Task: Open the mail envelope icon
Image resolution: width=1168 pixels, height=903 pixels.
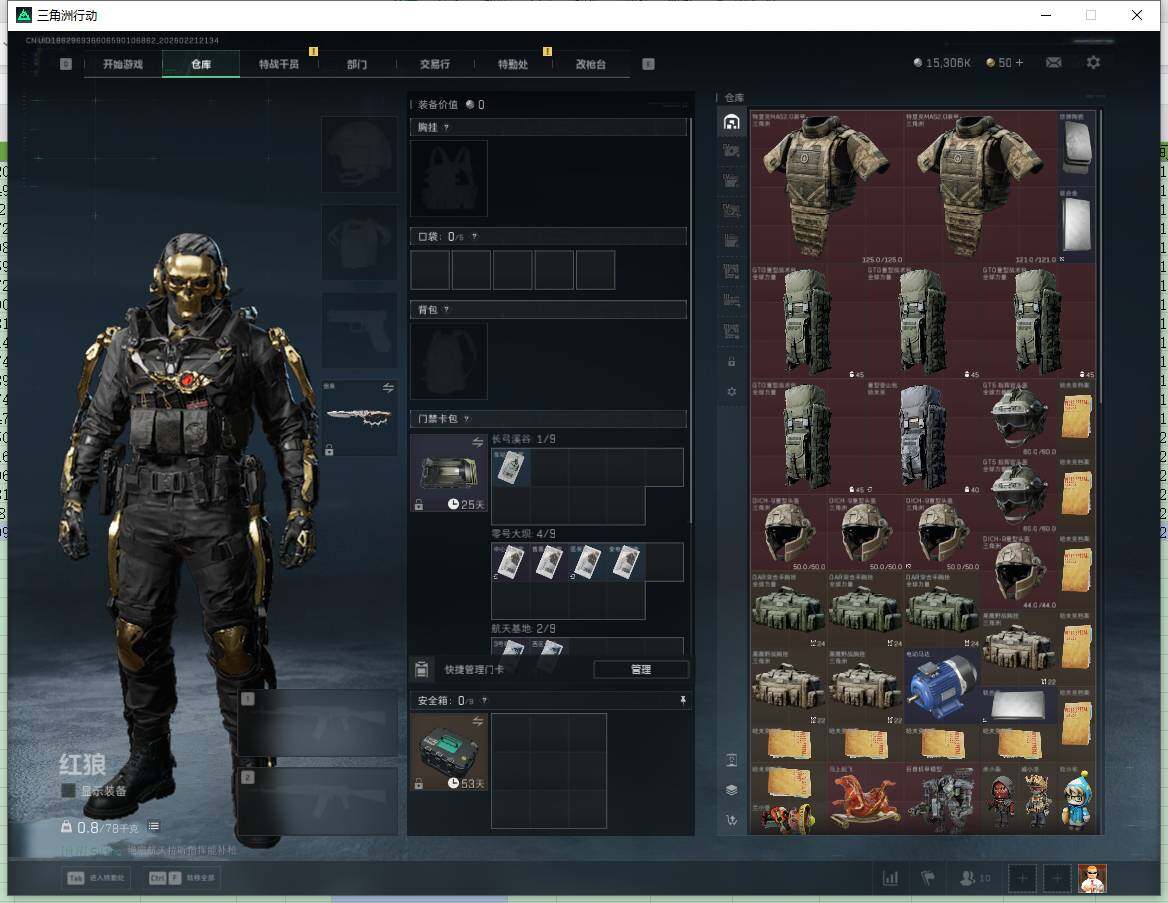Action: click(x=1053, y=63)
